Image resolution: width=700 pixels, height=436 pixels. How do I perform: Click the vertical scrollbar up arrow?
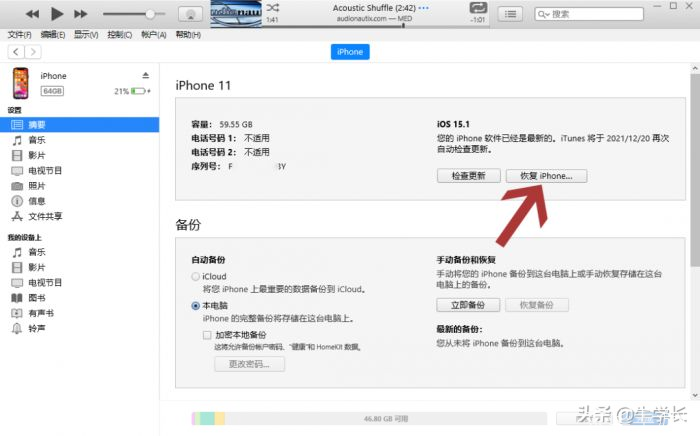(695, 68)
